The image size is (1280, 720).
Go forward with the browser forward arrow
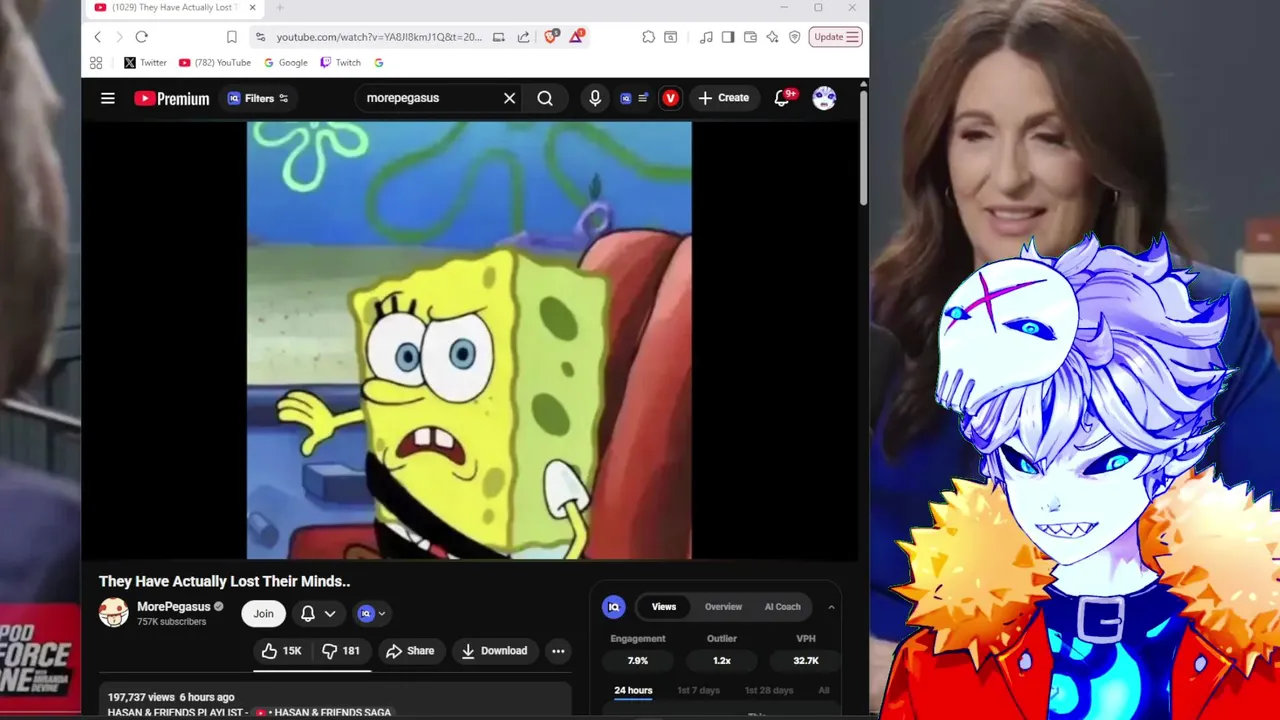pos(119,37)
